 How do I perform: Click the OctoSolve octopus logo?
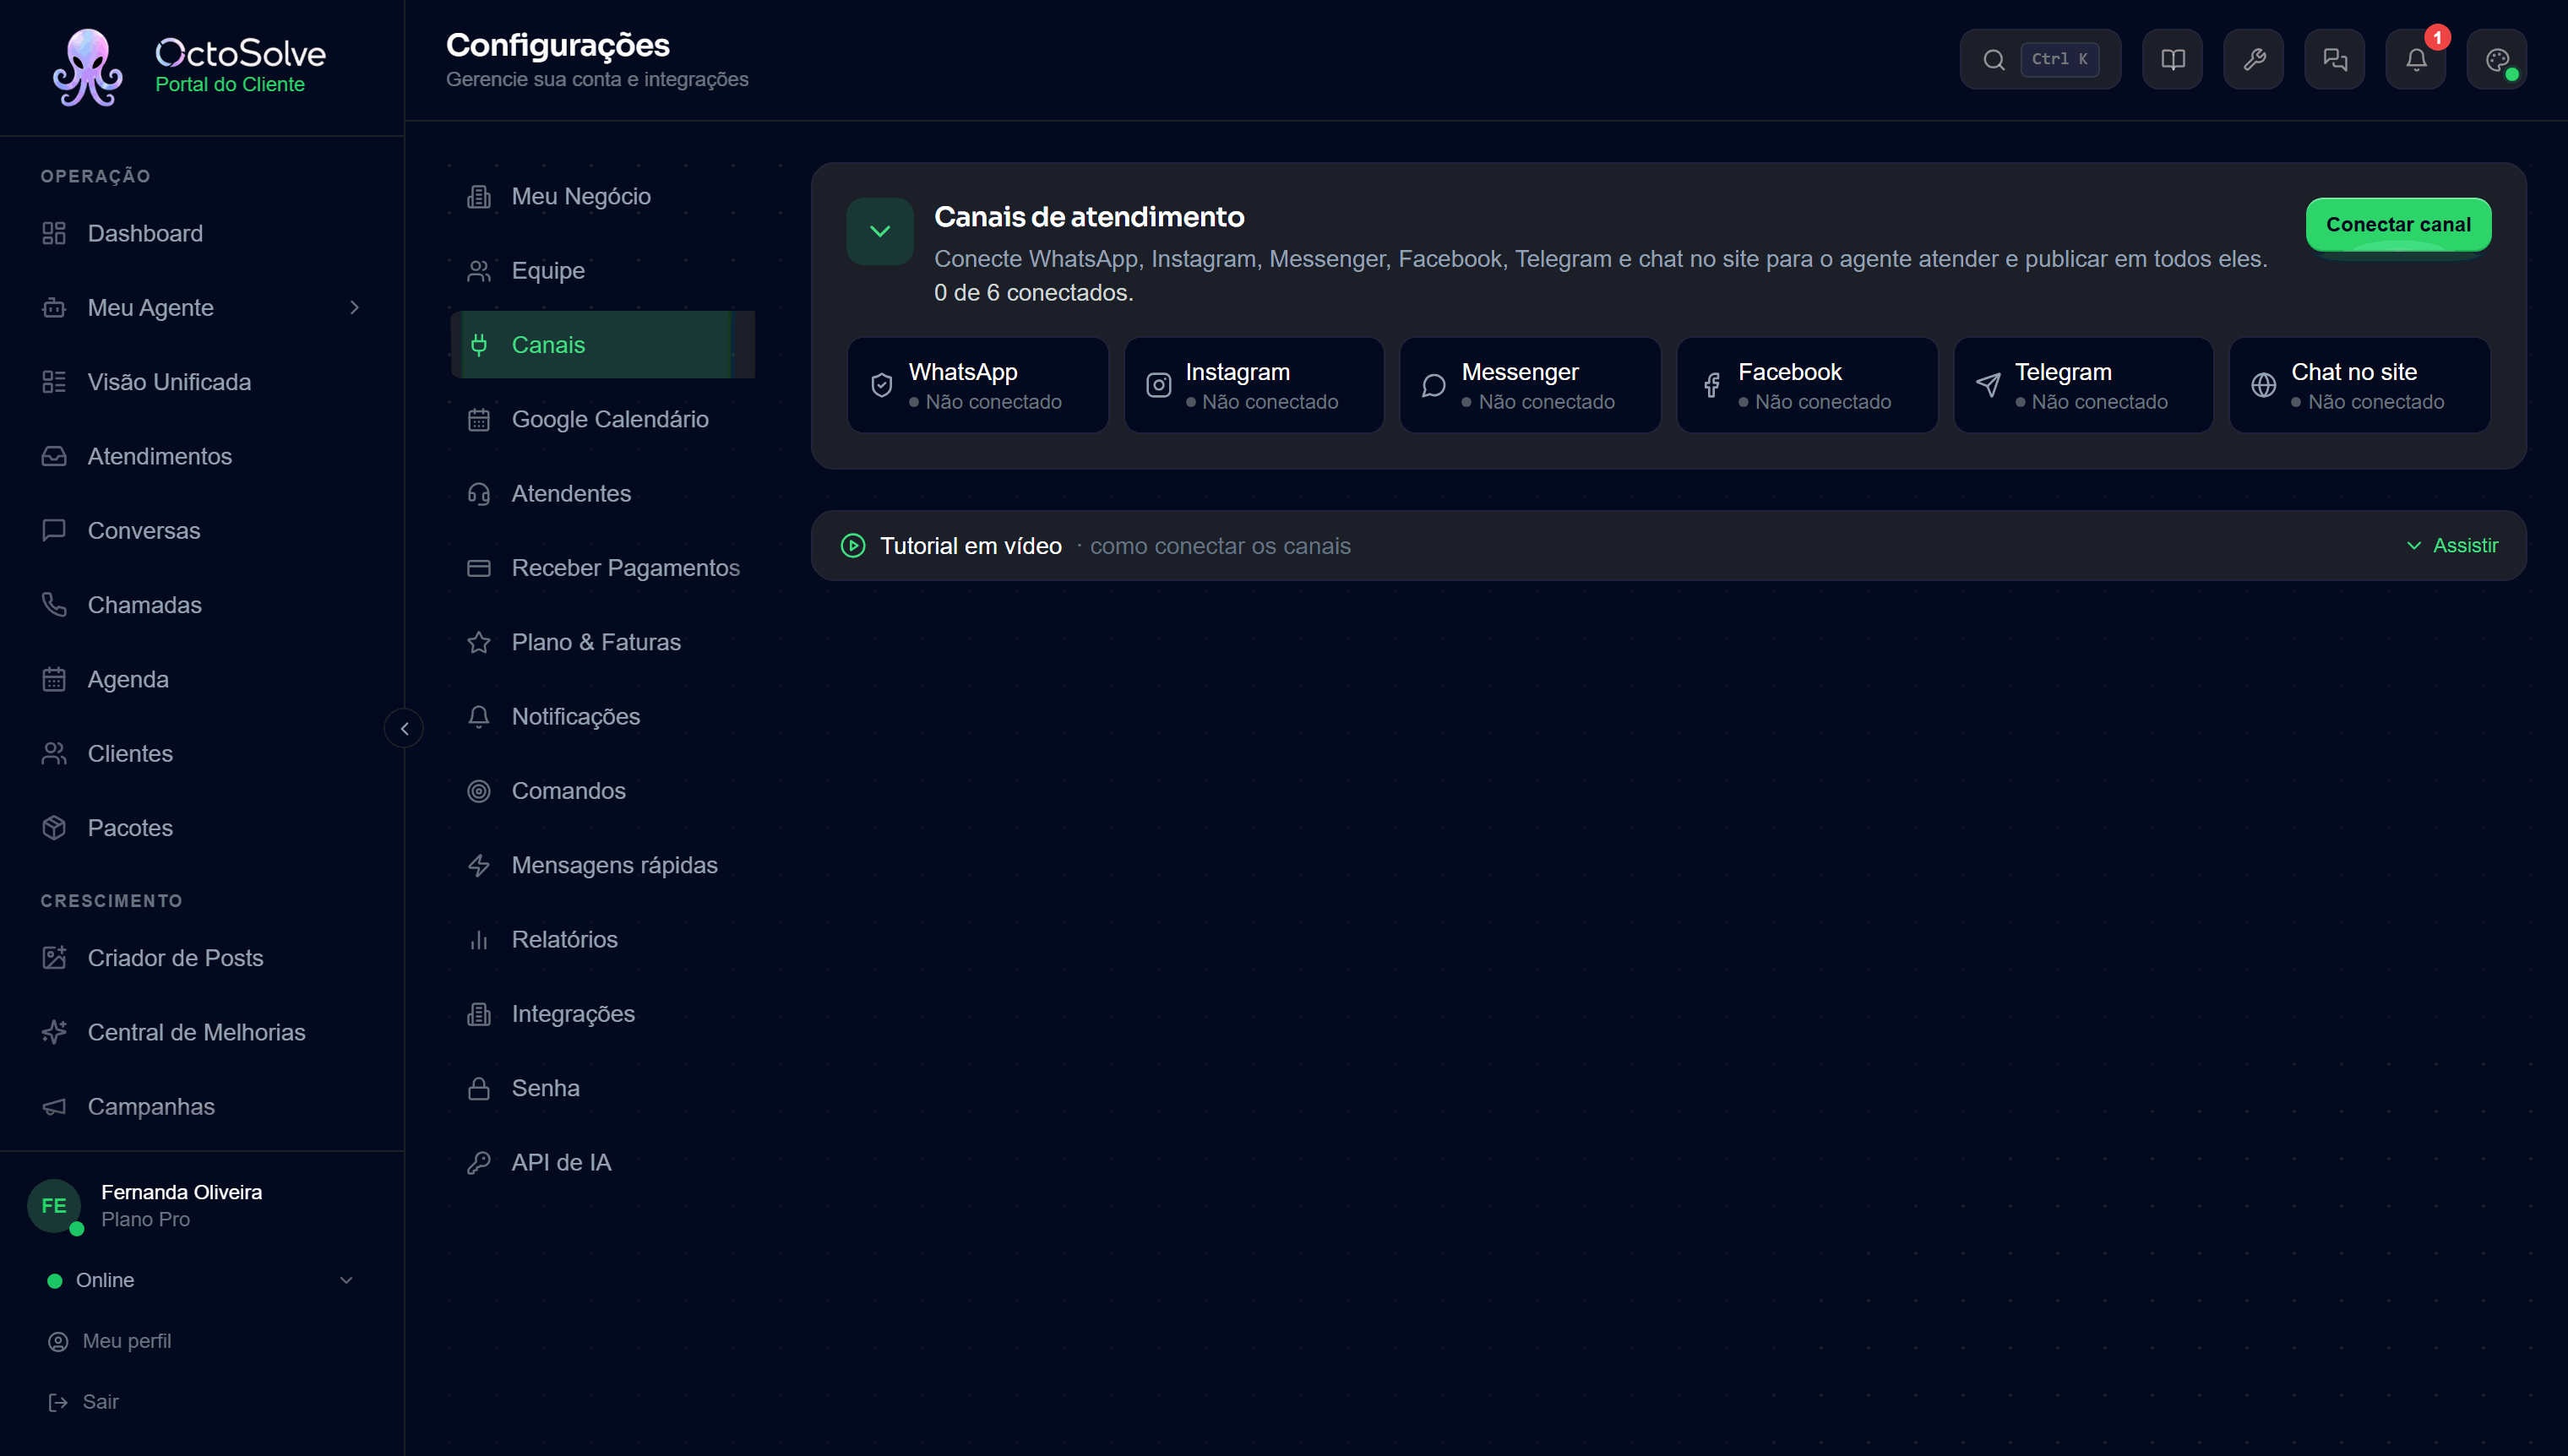point(88,67)
